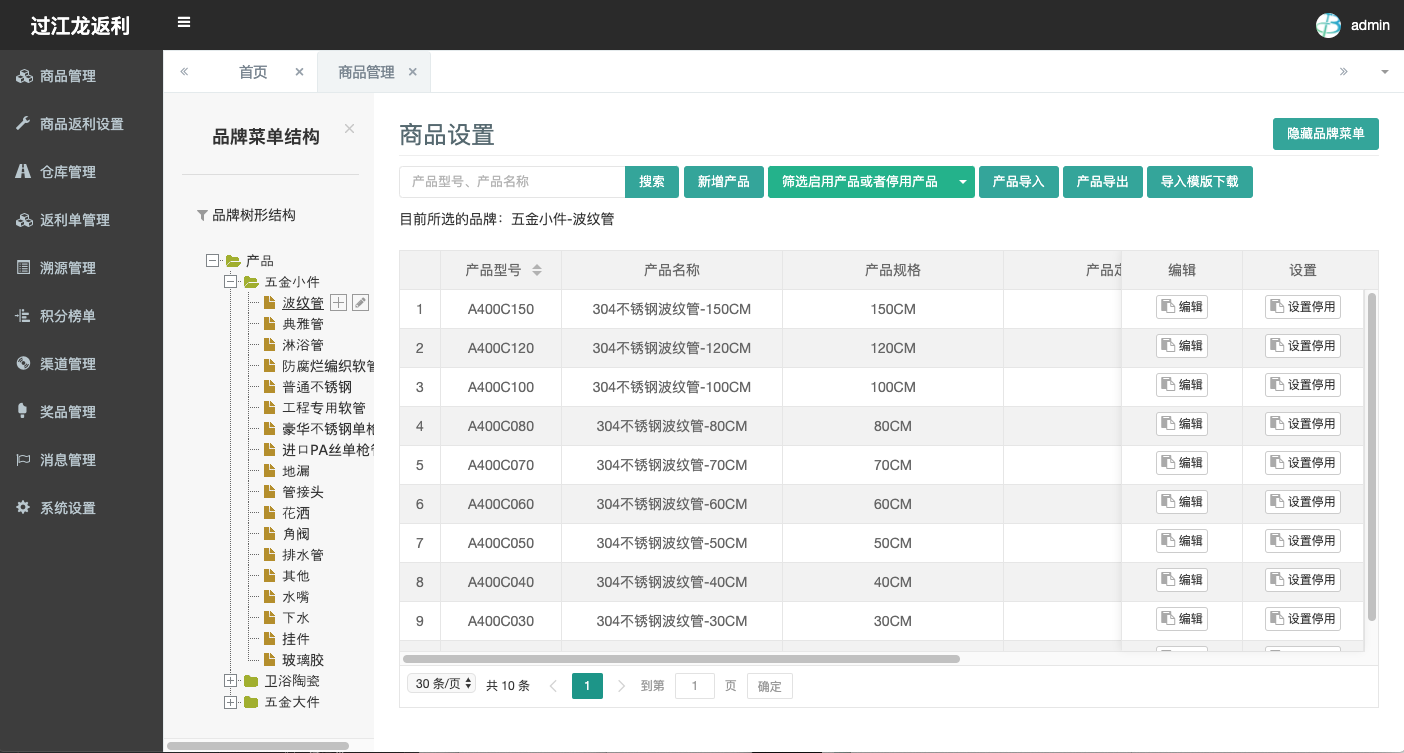Click 编辑 for row A400C150

(x=1182, y=307)
